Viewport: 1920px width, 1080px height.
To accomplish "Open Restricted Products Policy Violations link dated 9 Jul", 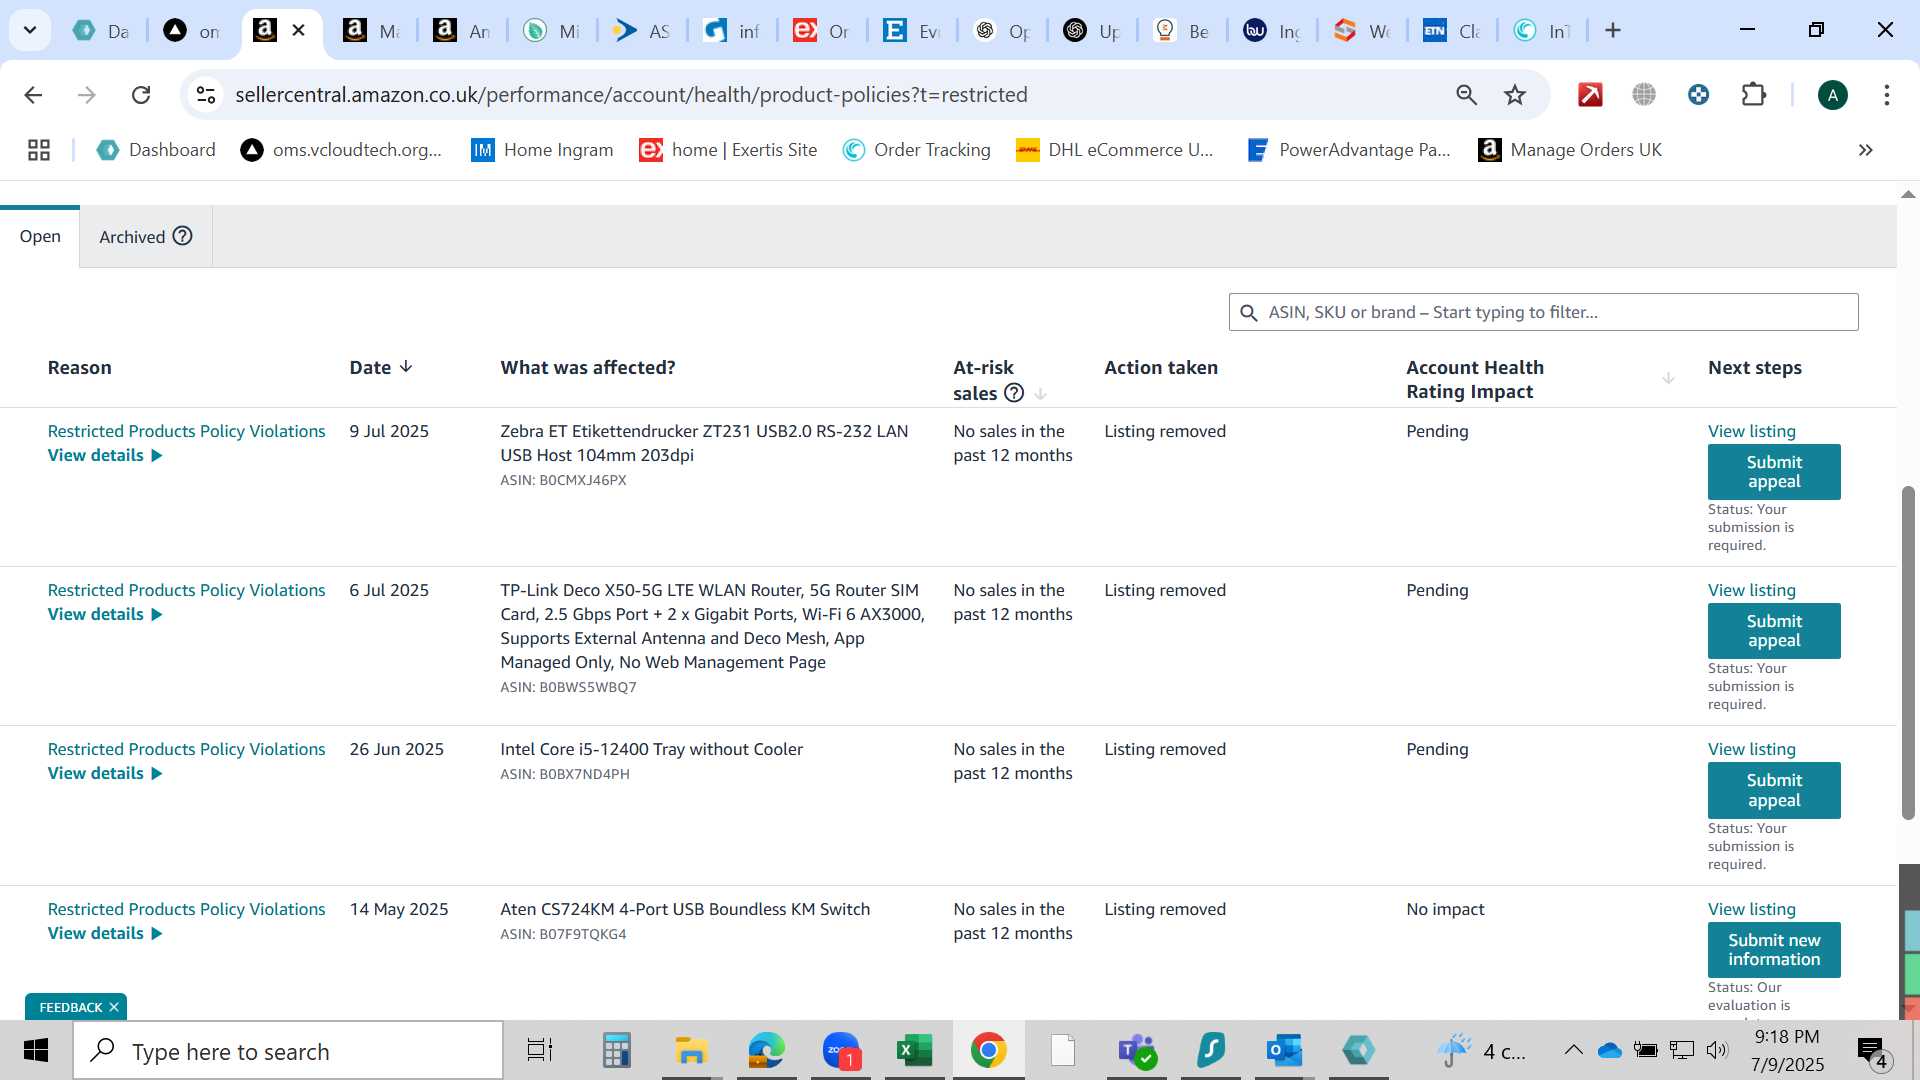I will click(186, 431).
